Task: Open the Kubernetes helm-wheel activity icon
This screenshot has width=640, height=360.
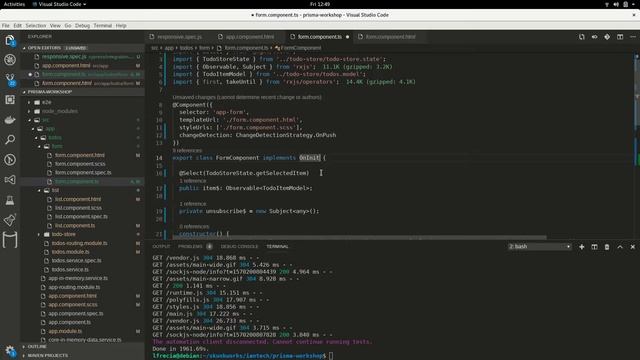Action: 10,60
